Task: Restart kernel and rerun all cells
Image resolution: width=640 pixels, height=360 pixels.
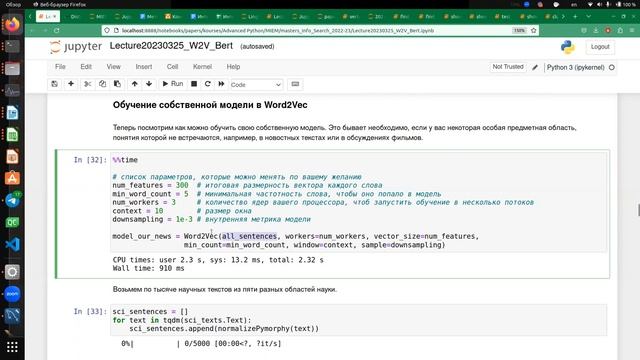Action: 221,84
